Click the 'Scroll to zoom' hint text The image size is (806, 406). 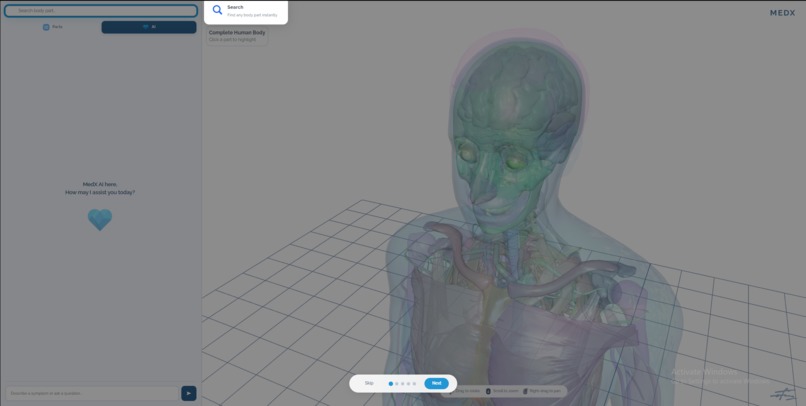click(x=506, y=391)
